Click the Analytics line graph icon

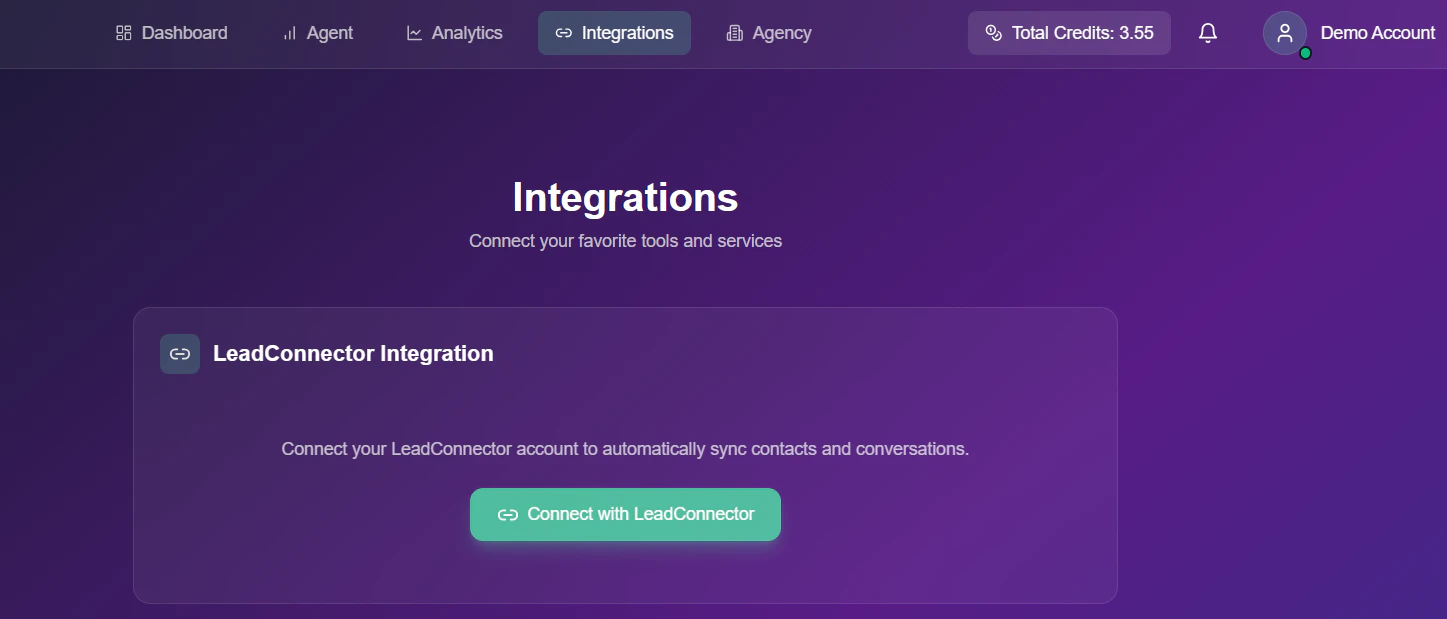point(413,32)
